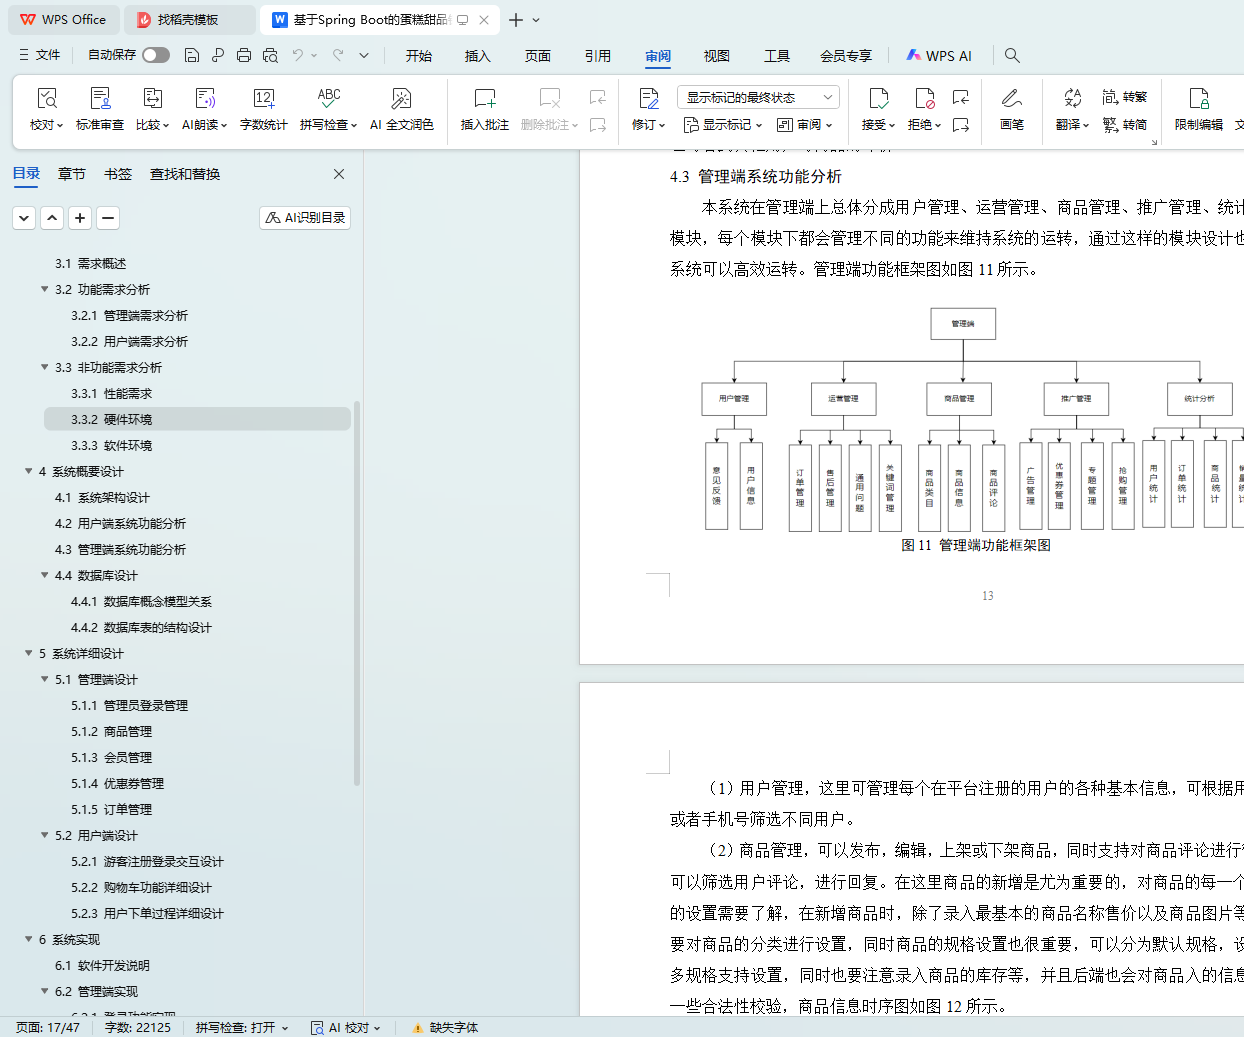The image size is (1244, 1037).
Task: Click the navigation pane vertical scrollbar
Action: click(x=357, y=600)
